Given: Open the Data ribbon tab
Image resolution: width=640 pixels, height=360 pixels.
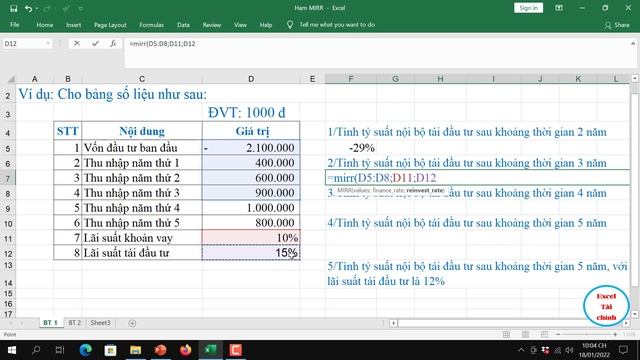Looking at the screenshot, I should pyautogui.click(x=183, y=25).
